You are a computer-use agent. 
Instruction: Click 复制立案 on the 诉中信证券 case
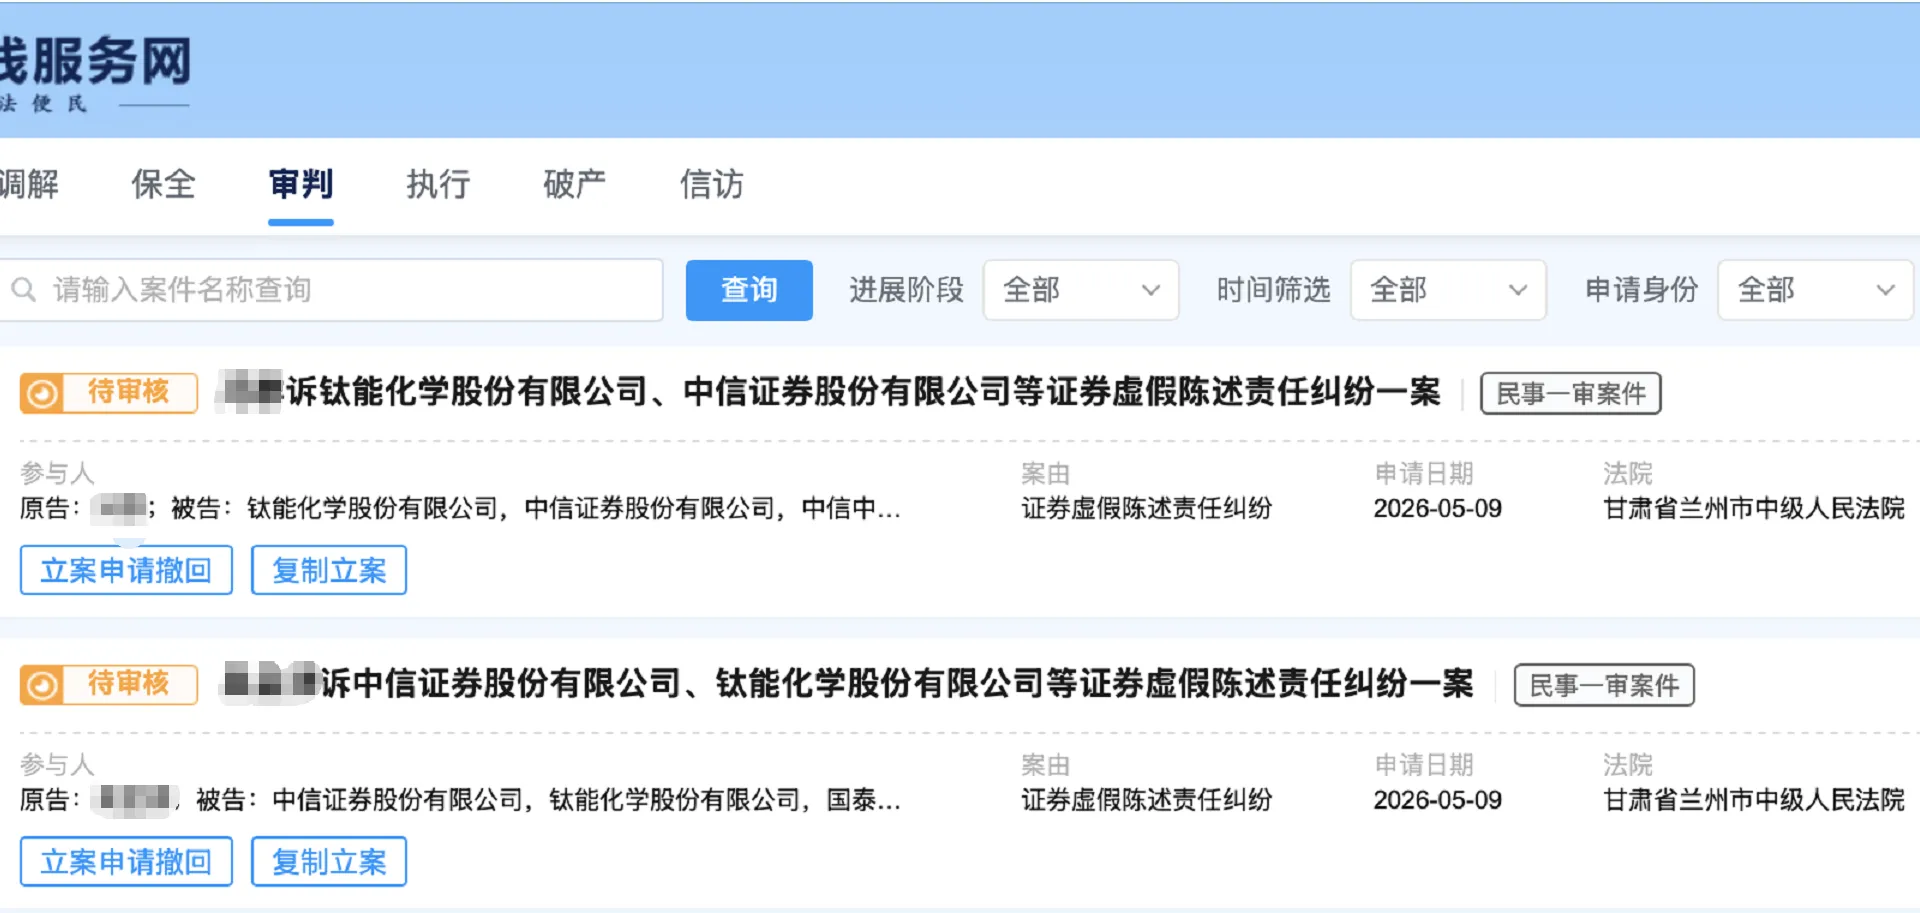coord(329,862)
